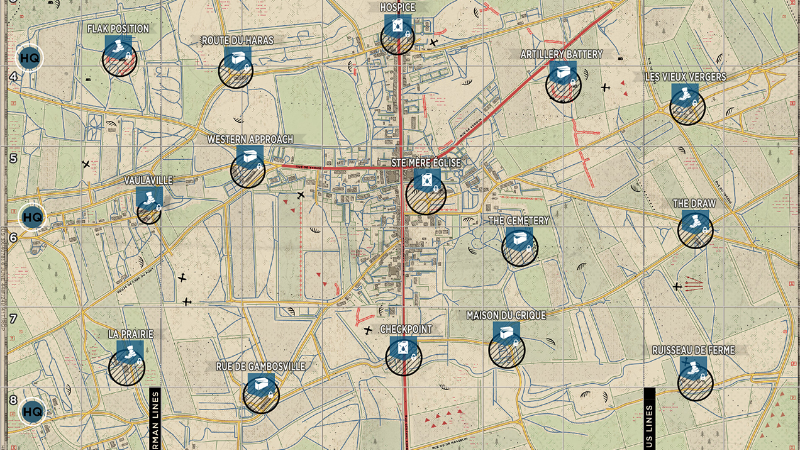The image size is (800, 450).
Task: Click the German Lines vertical banner
Action: point(155,419)
